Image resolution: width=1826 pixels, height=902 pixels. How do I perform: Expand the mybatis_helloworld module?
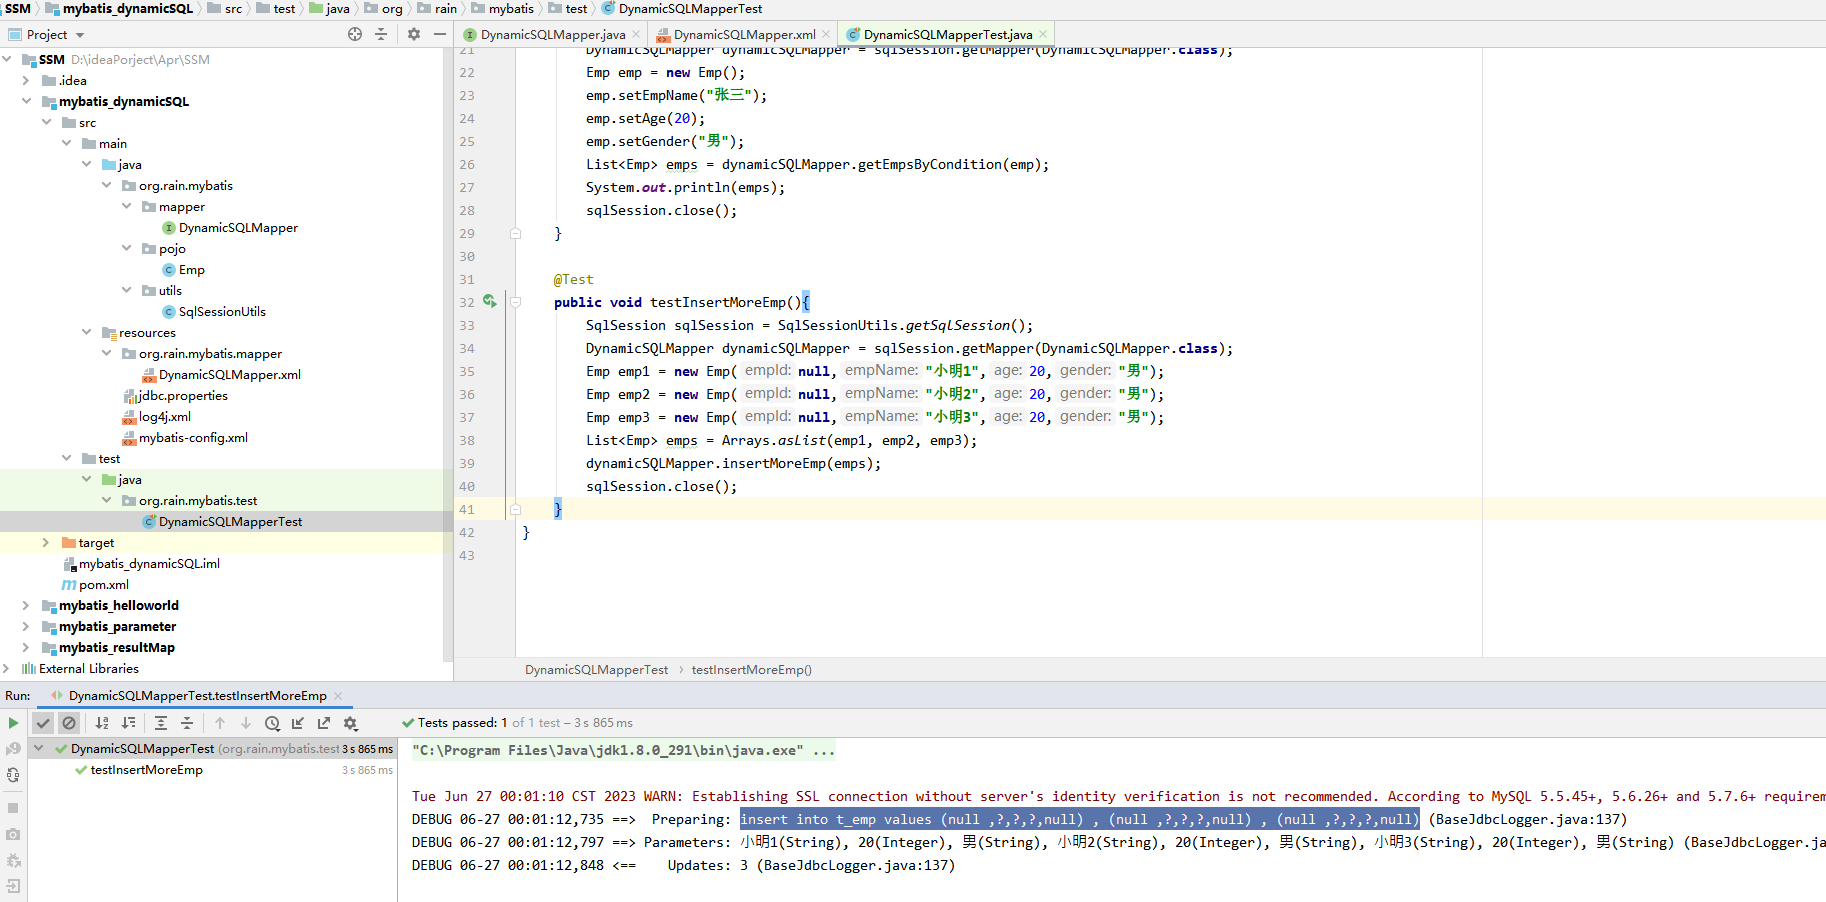coord(26,605)
